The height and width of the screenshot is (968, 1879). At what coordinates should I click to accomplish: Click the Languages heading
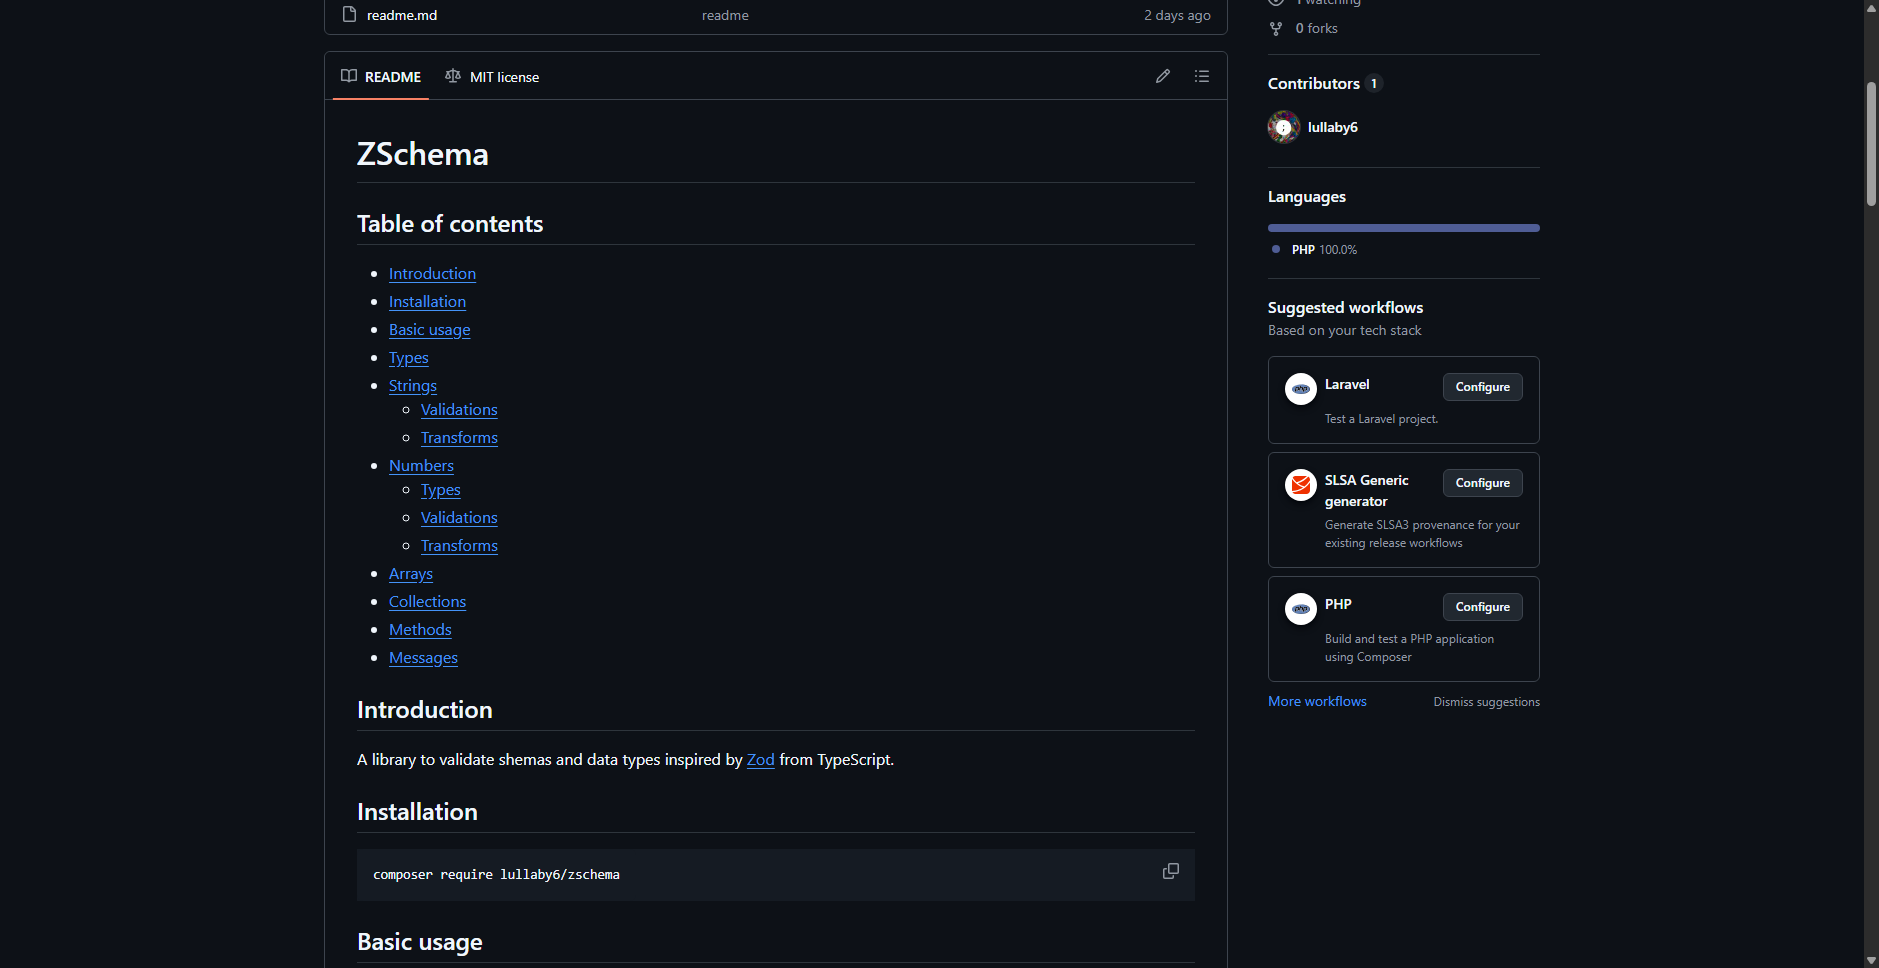[1307, 197]
